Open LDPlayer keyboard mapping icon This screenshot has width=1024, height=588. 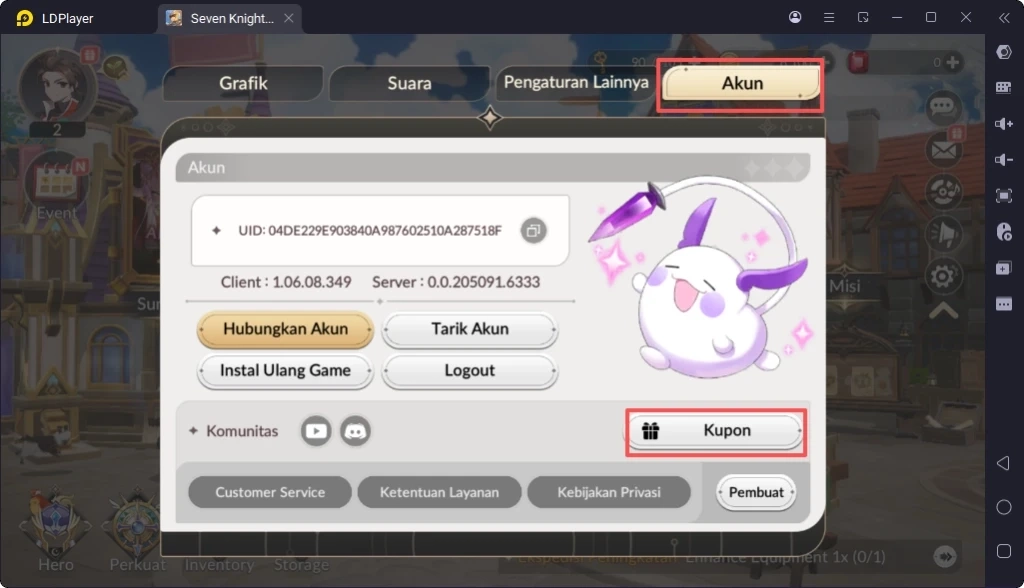coord(1004,88)
